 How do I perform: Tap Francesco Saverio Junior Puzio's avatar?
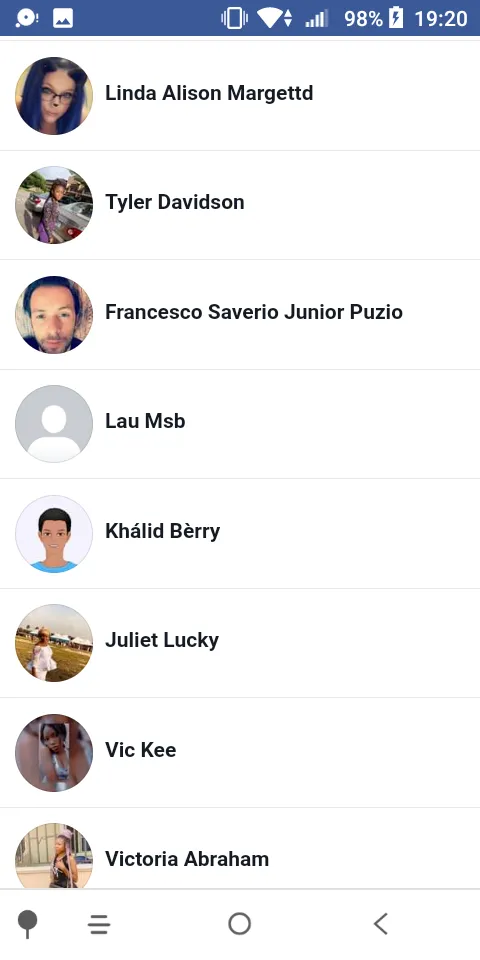(x=54, y=314)
